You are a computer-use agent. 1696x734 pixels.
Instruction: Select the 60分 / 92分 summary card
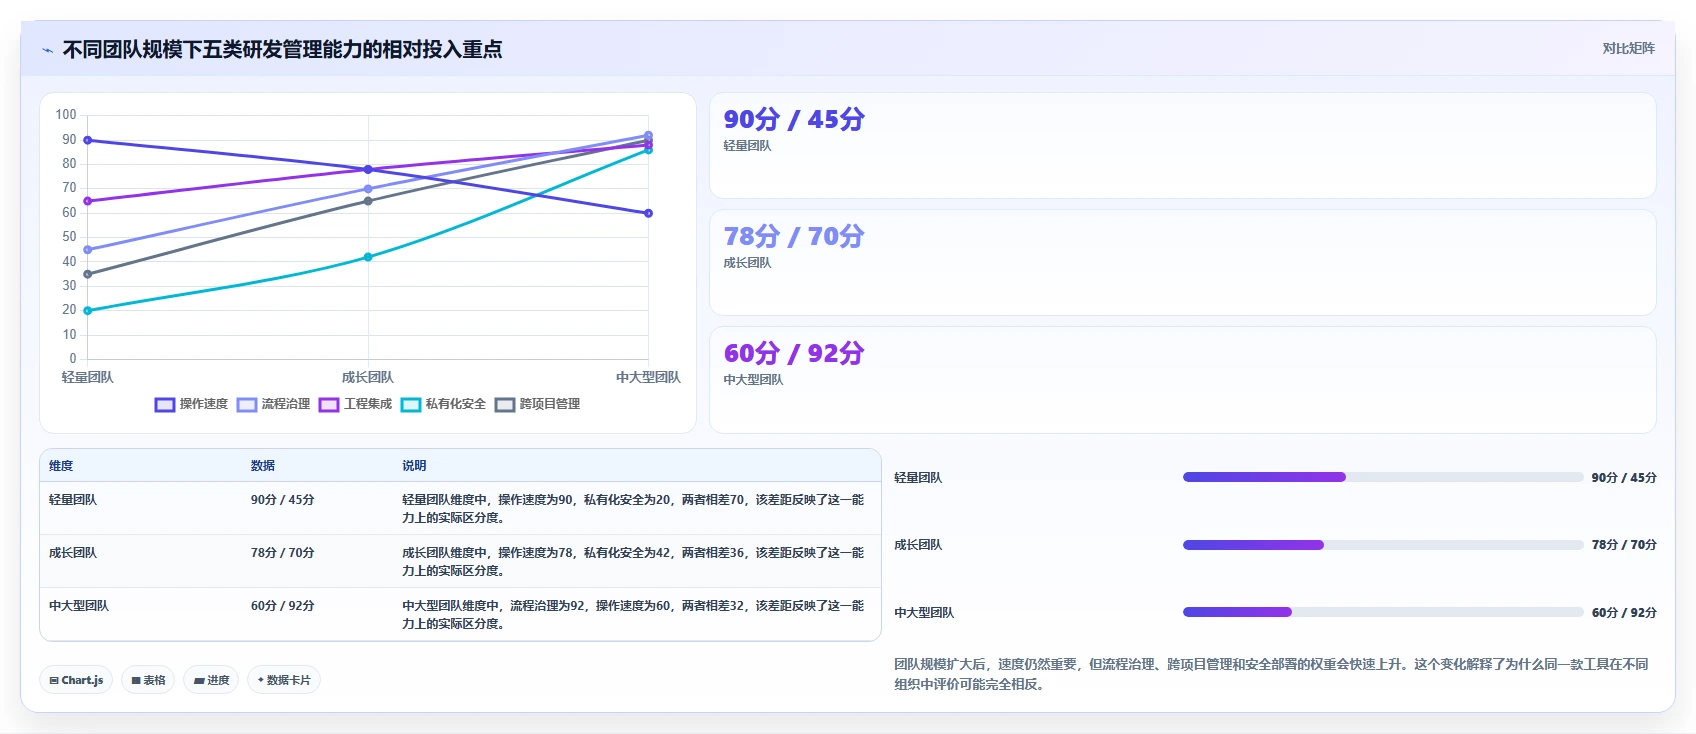tap(1183, 380)
